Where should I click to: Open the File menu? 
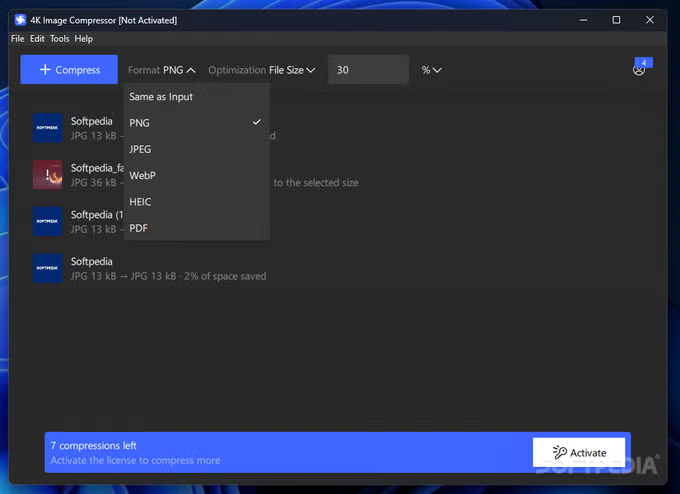[18, 39]
